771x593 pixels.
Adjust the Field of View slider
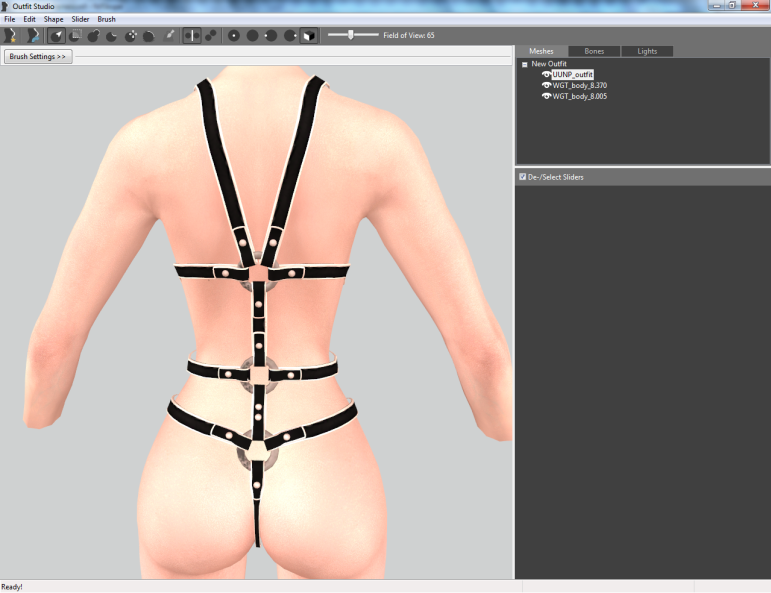pos(353,35)
